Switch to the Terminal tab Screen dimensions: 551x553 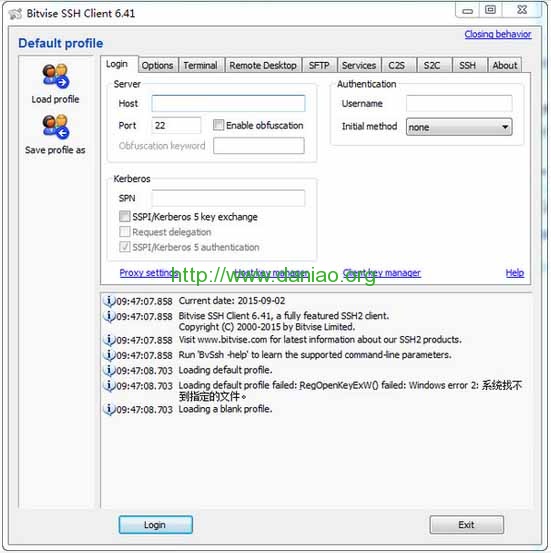[200, 66]
